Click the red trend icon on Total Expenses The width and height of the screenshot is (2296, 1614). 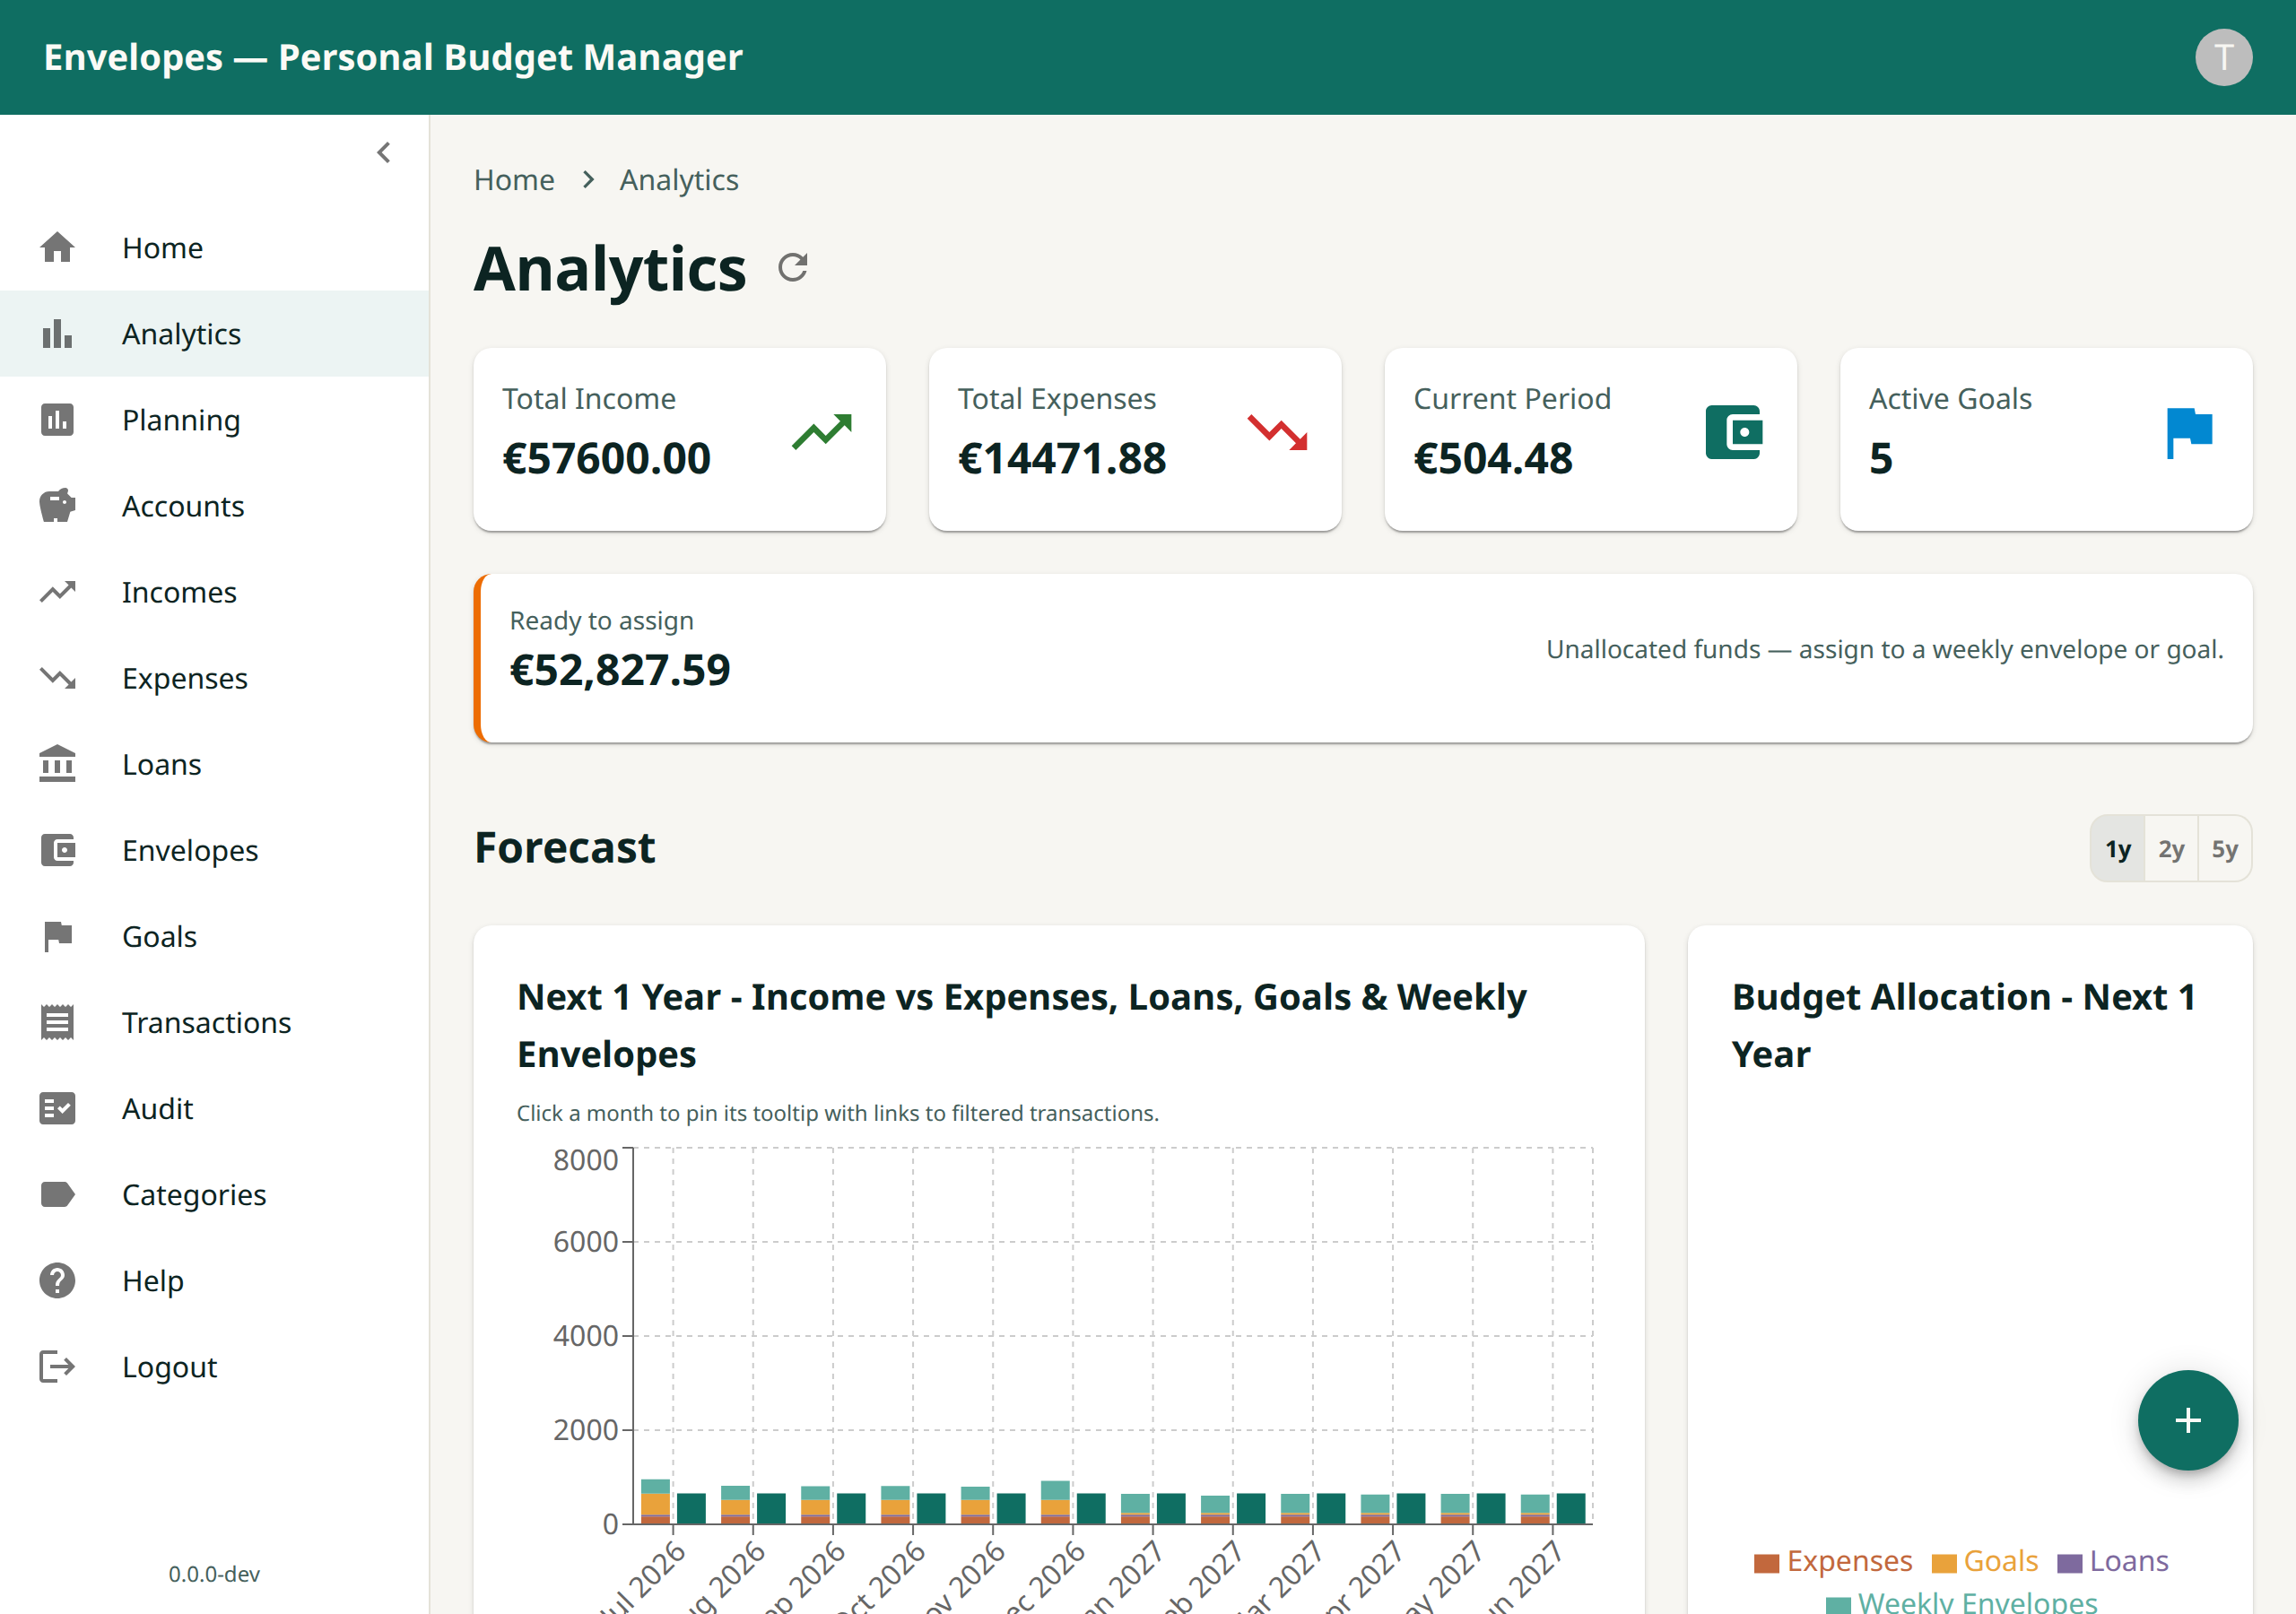1278,432
